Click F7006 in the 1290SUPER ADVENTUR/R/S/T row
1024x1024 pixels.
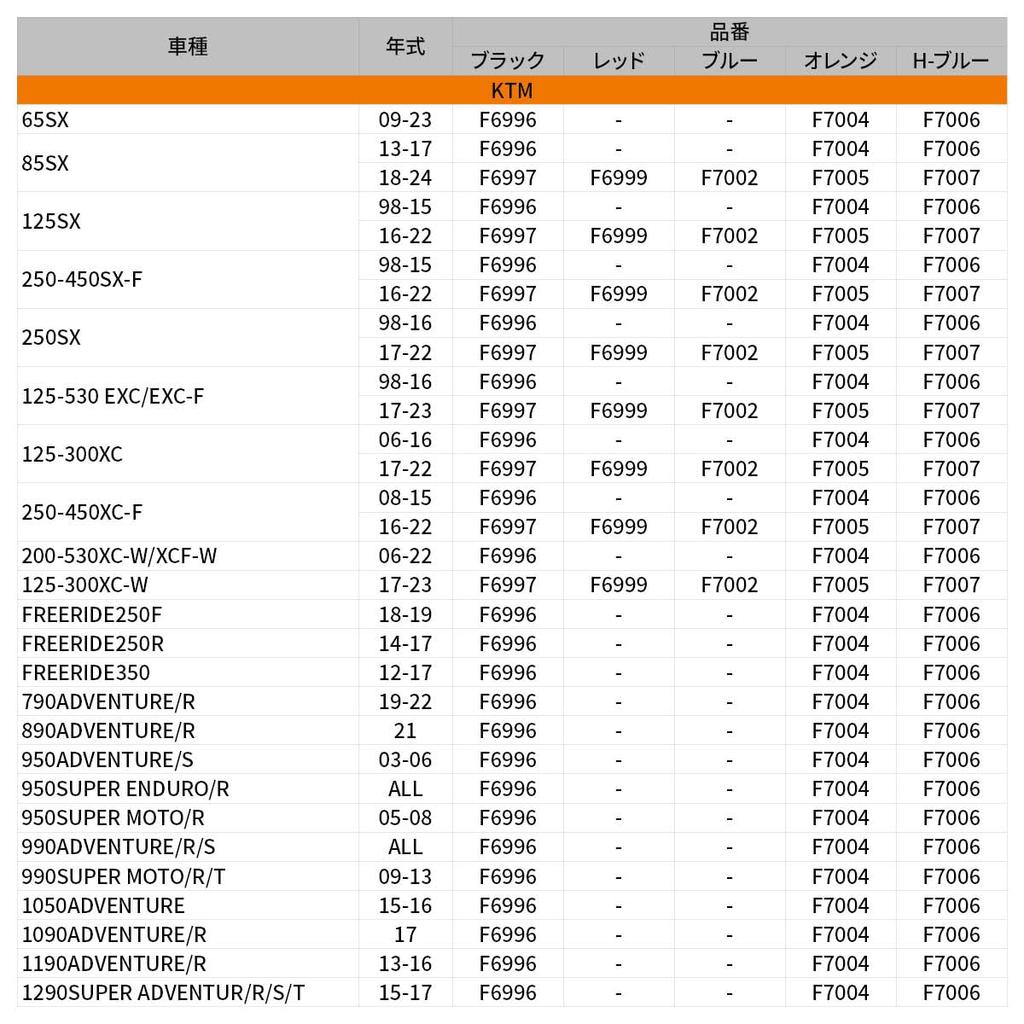pos(951,993)
